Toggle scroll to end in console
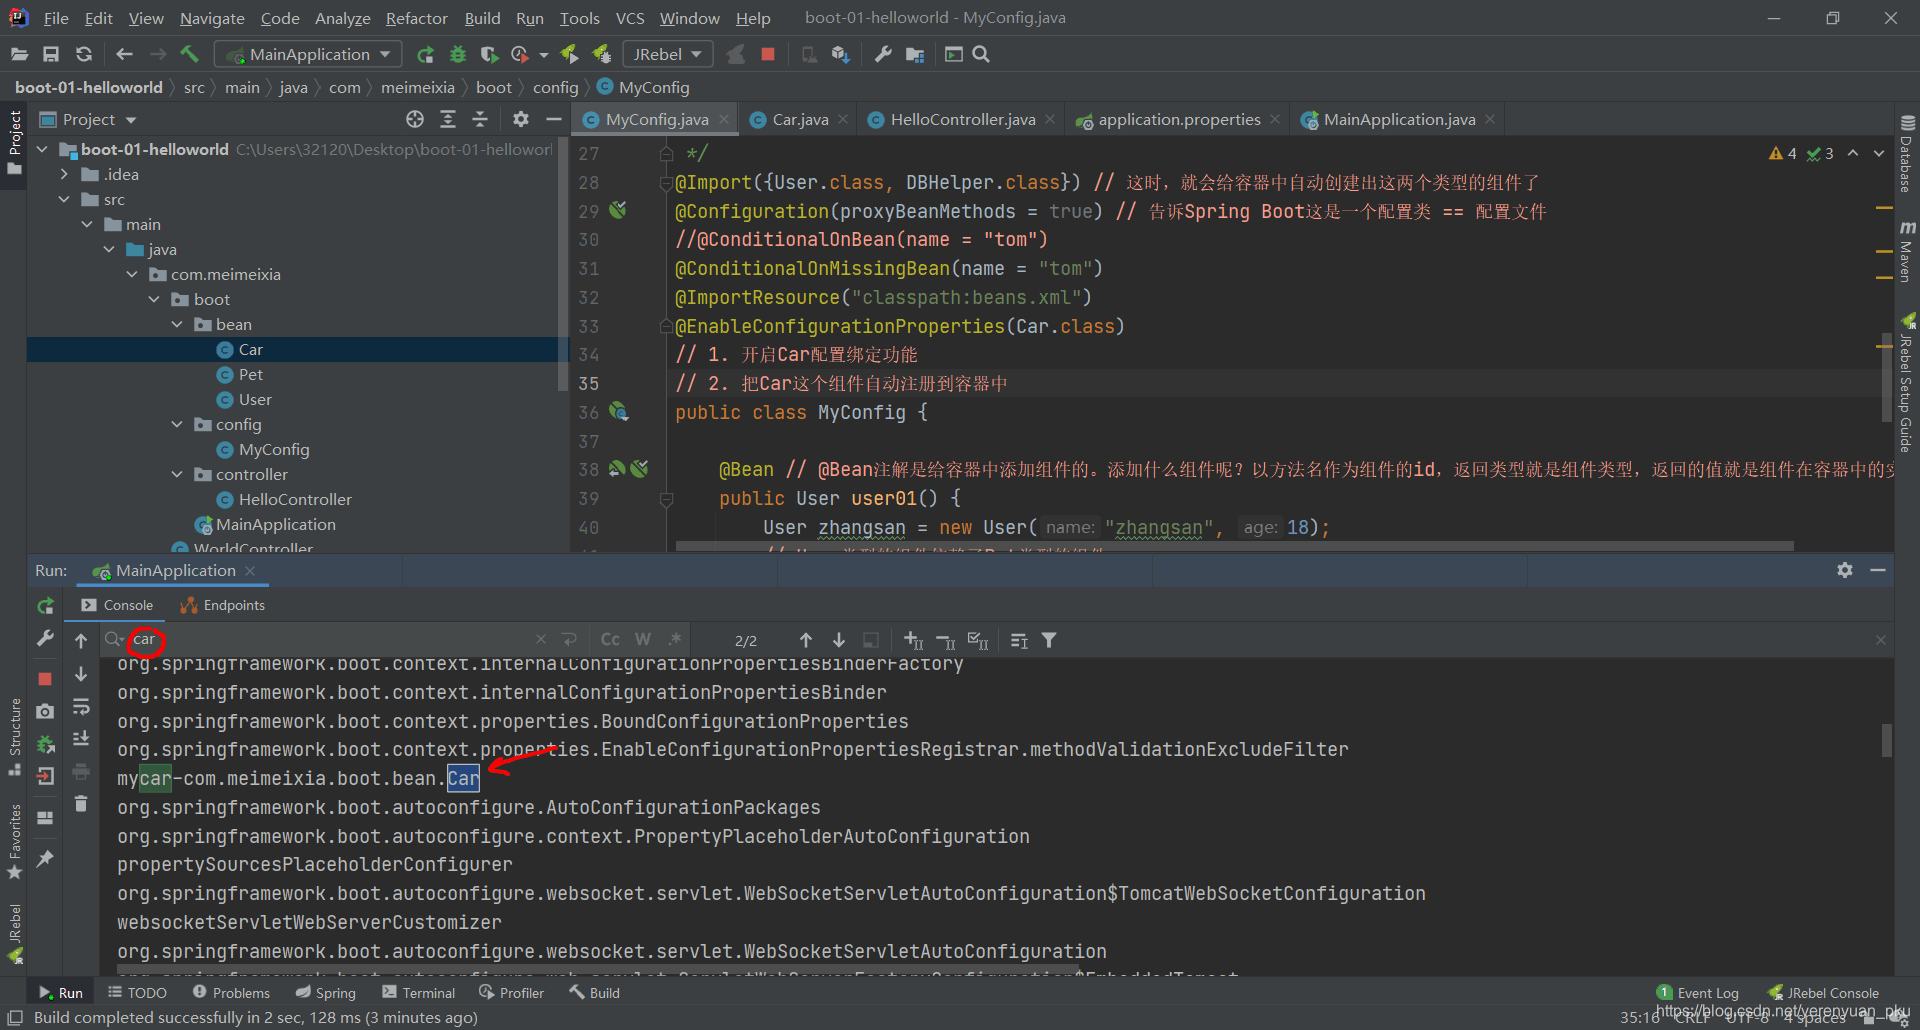 (x=81, y=738)
